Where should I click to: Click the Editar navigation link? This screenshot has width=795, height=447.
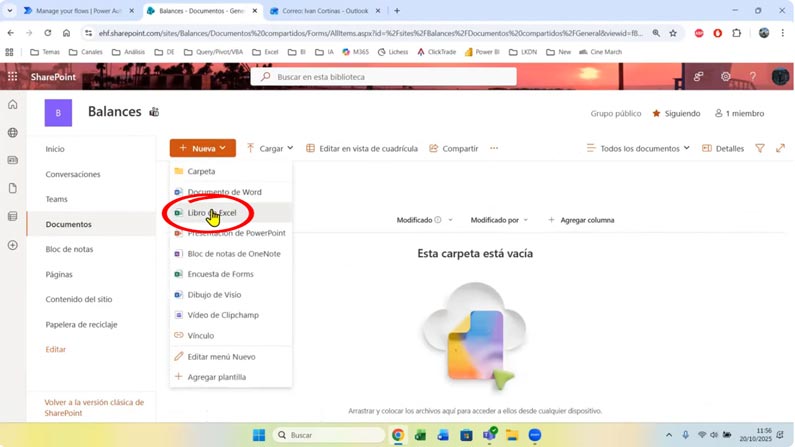point(56,349)
